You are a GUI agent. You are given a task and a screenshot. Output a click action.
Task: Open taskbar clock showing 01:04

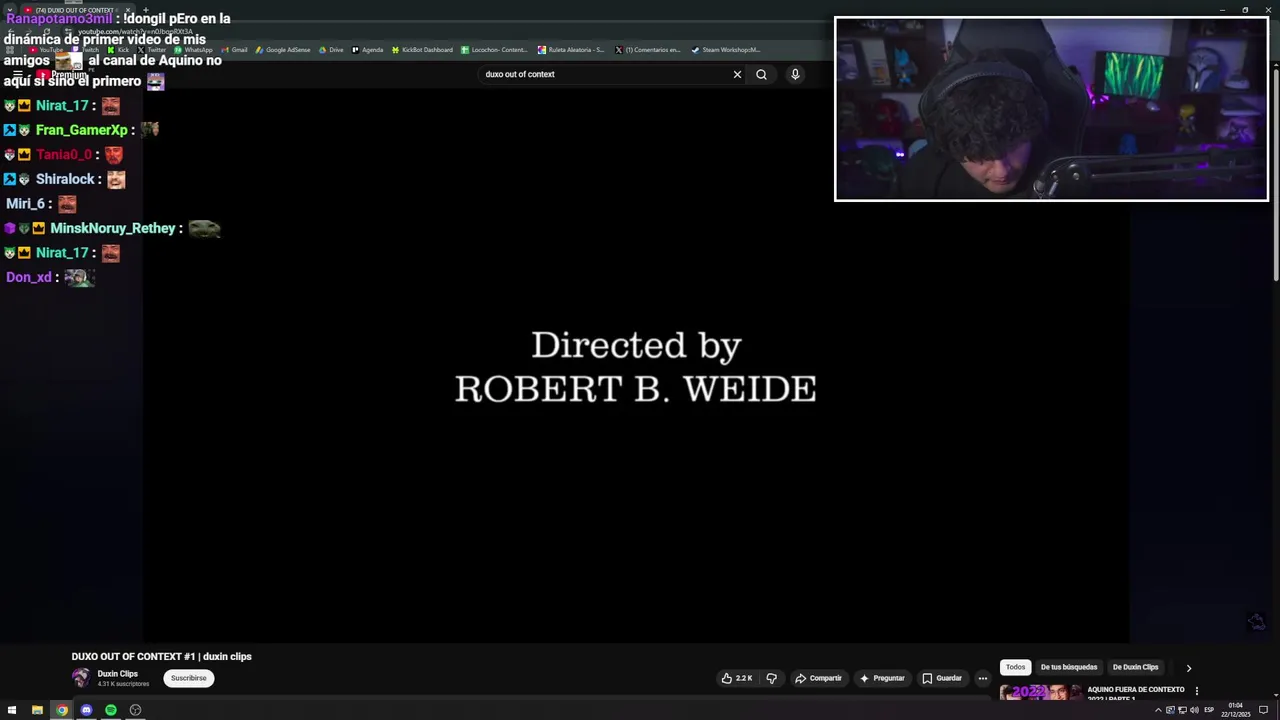(x=1235, y=710)
